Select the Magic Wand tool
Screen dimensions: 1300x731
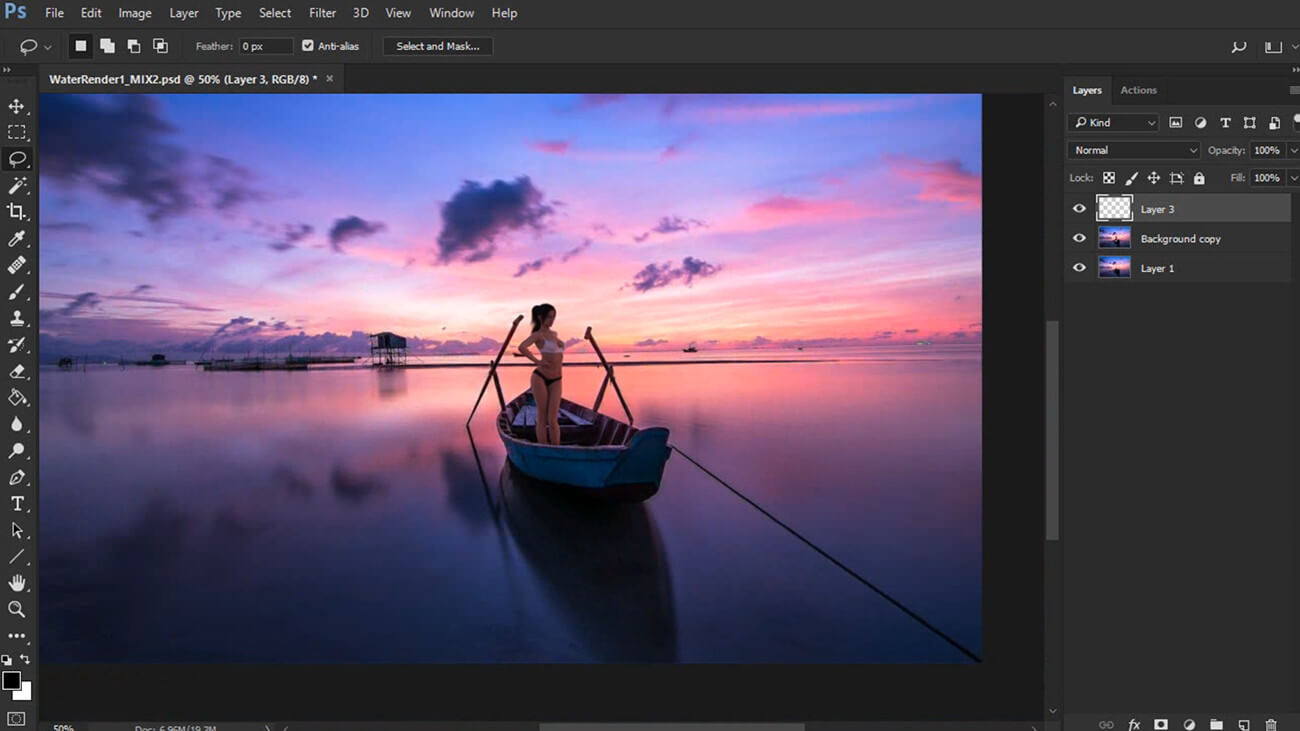17,186
